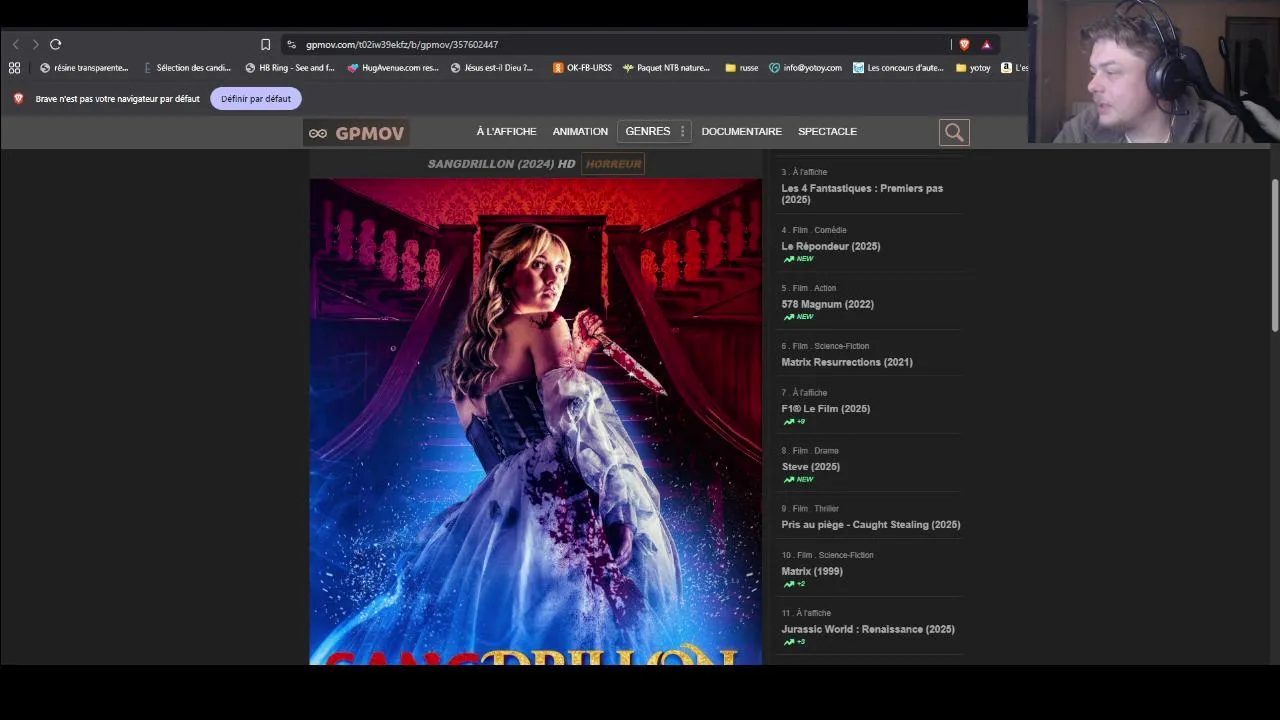Open the SPECTACLE menu
This screenshot has width=1280, height=720.
[827, 131]
